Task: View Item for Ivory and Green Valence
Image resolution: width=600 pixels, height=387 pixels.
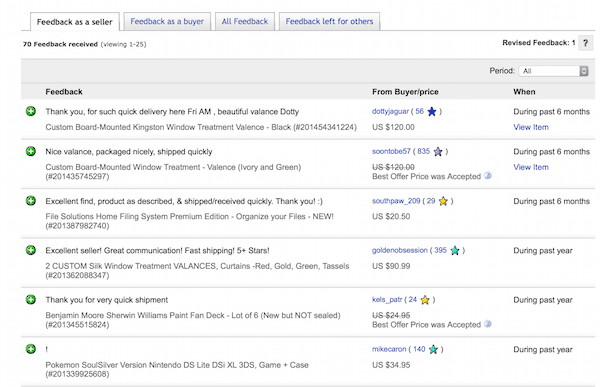Action: (531, 167)
